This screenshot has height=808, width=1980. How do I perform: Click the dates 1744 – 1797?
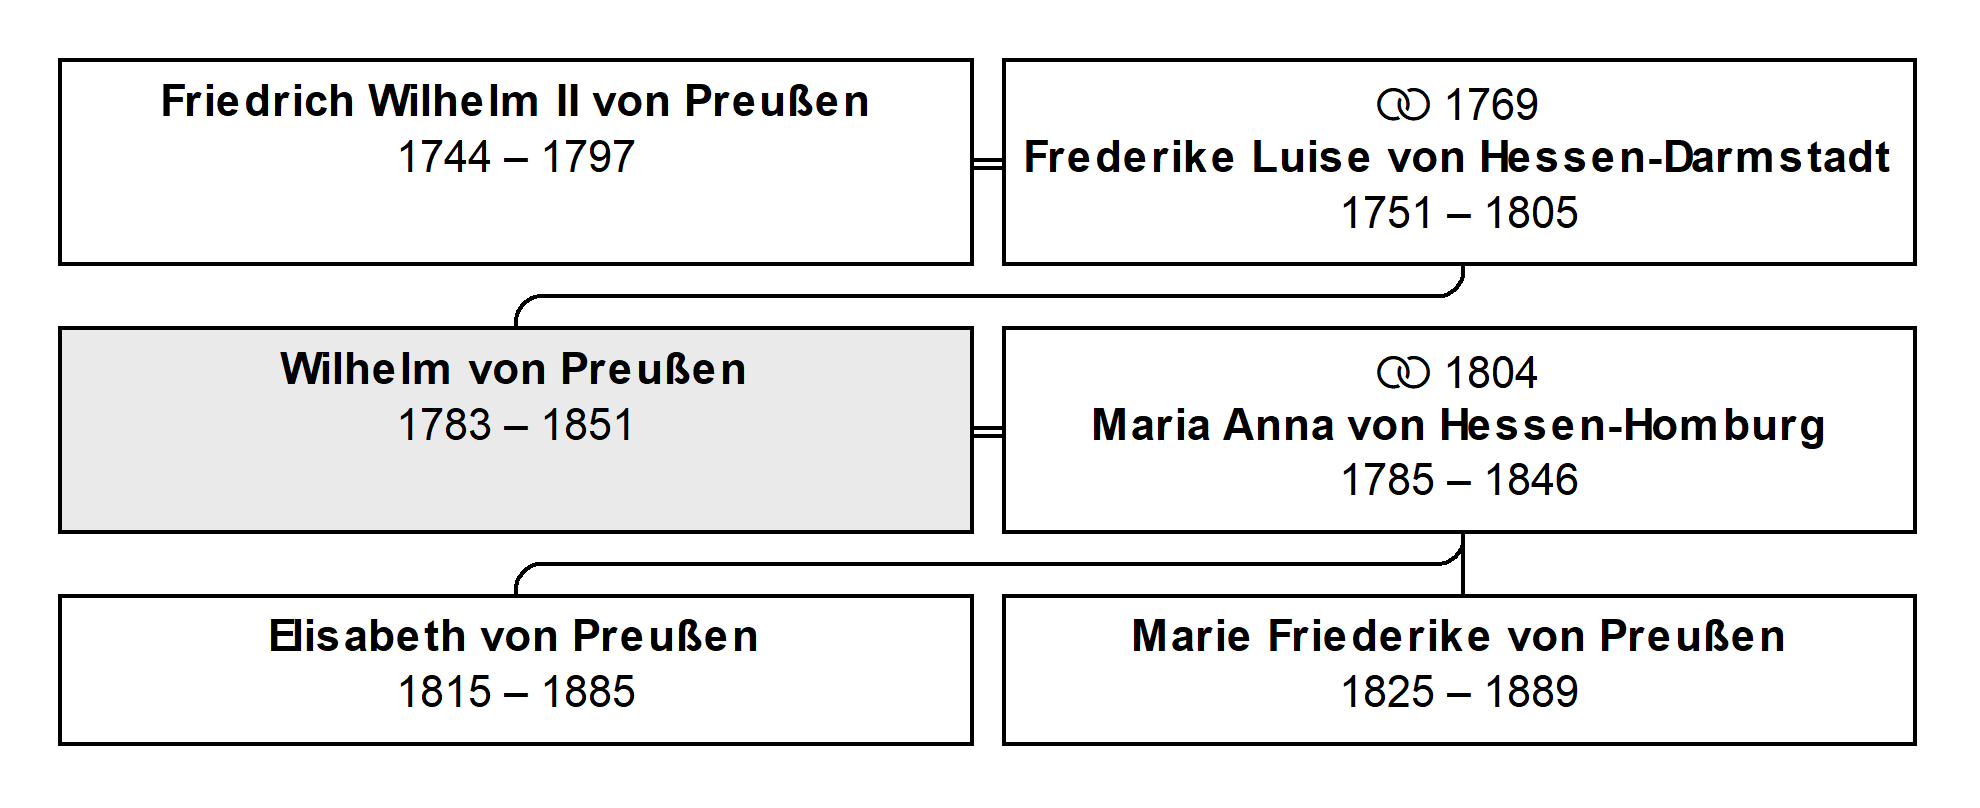click(516, 157)
